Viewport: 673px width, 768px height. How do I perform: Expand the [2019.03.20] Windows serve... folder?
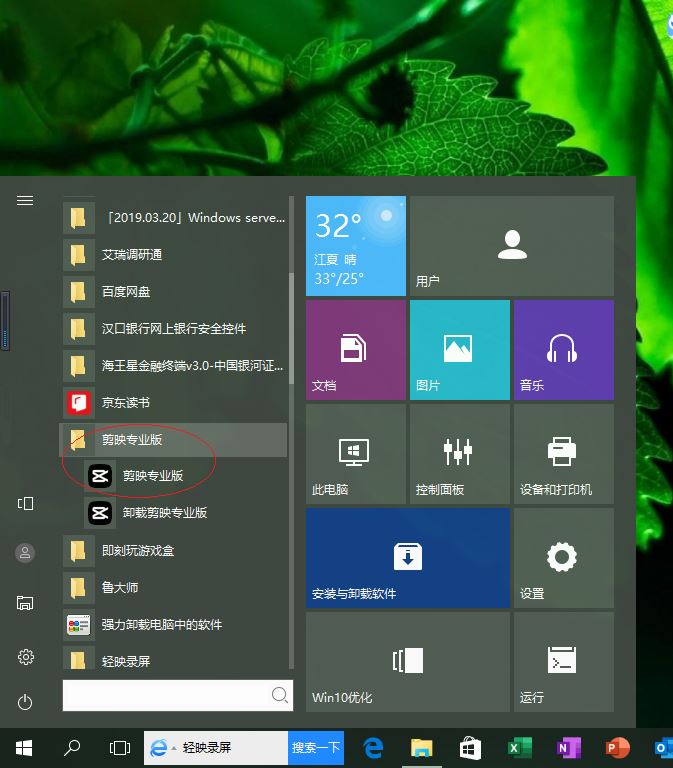175,217
